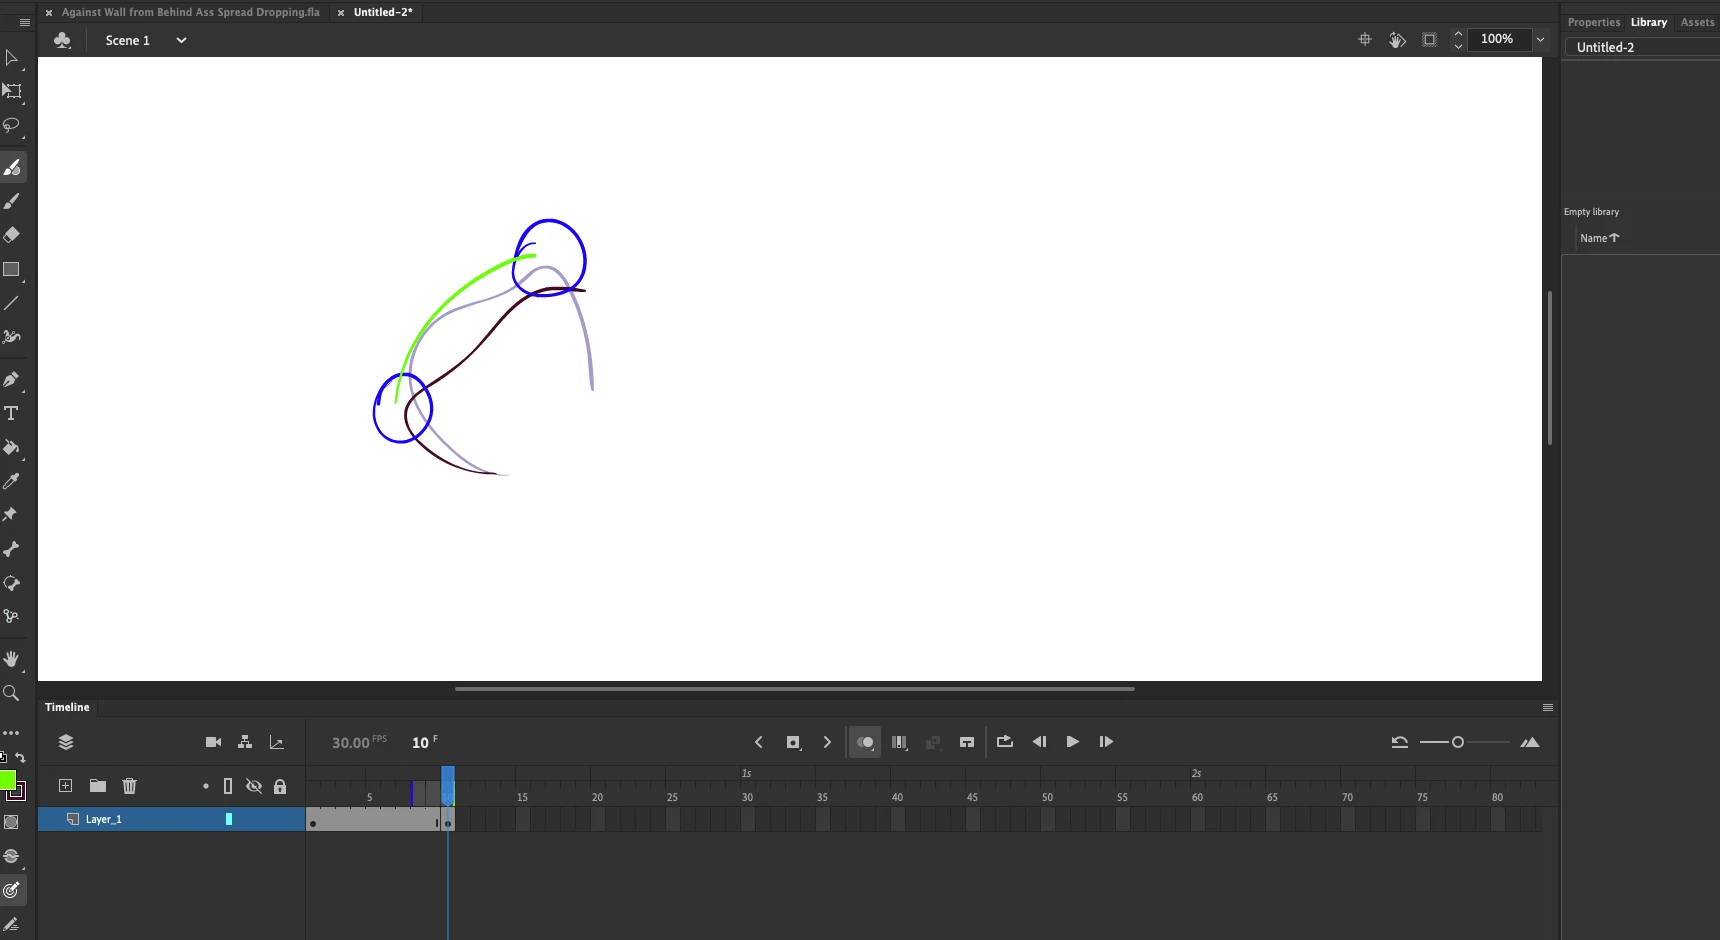Click edit multiple frames button

tap(899, 742)
